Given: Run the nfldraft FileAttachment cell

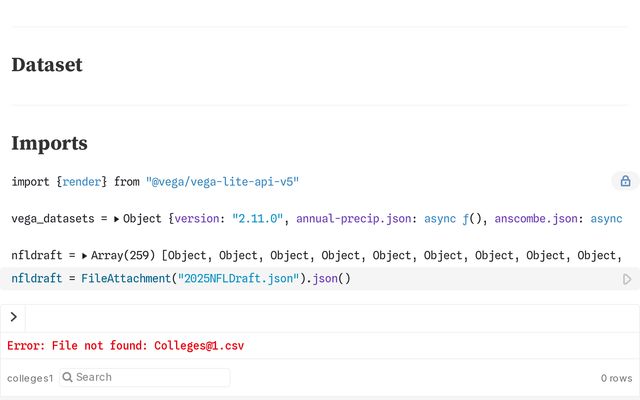Looking at the screenshot, I should (627, 279).
